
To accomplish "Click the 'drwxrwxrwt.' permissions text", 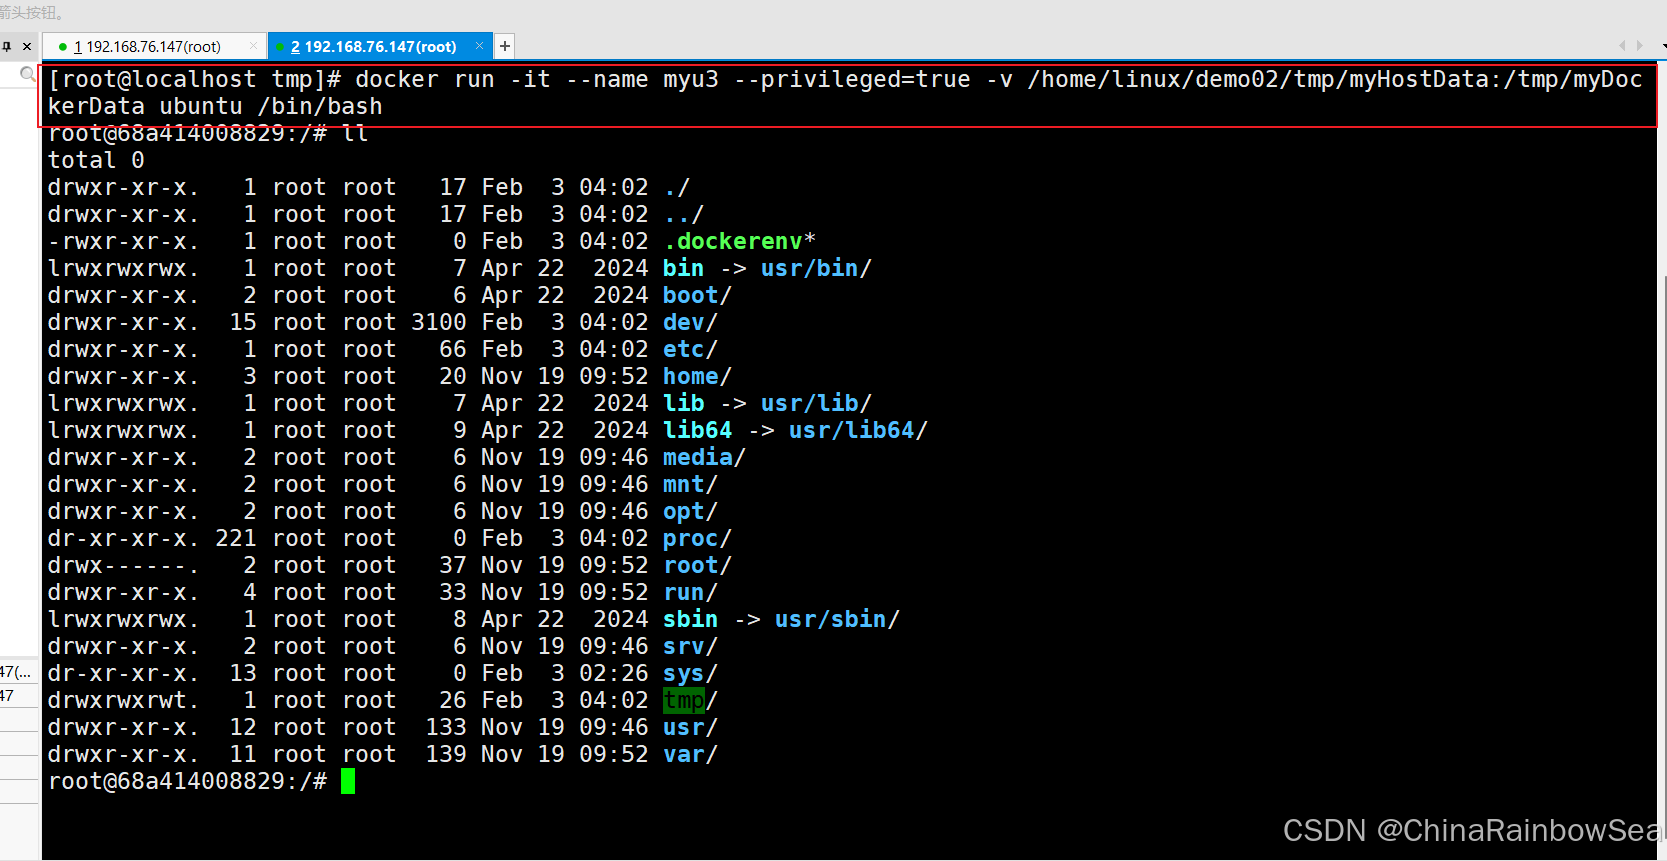I will click(x=123, y=700).
